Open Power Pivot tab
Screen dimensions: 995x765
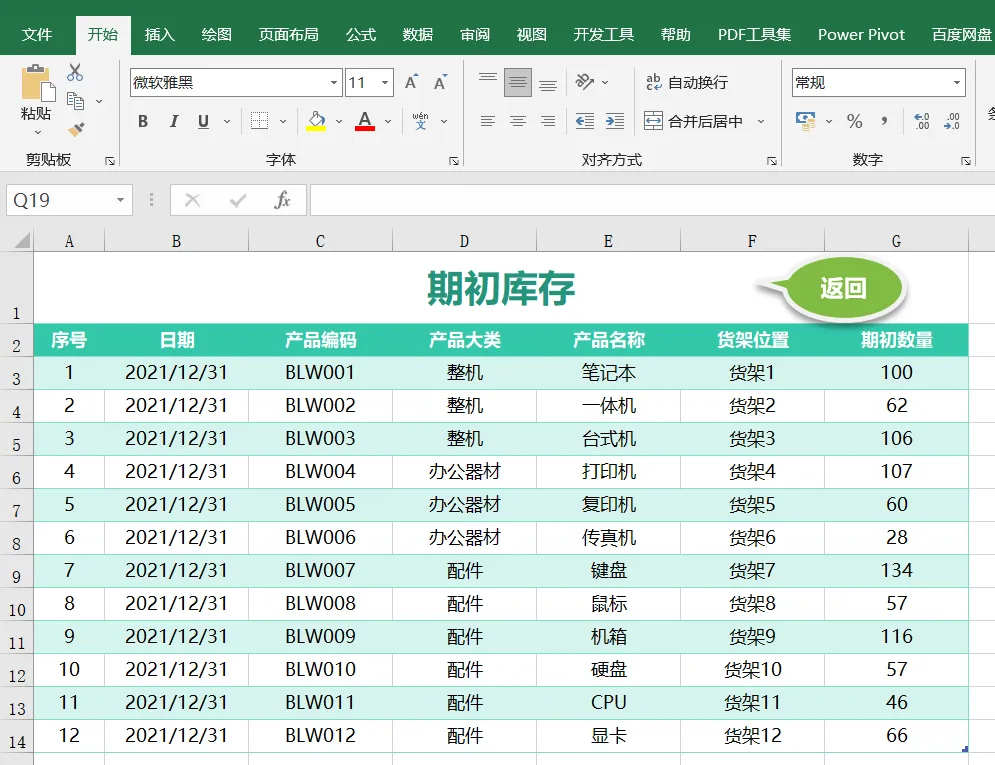861,35
